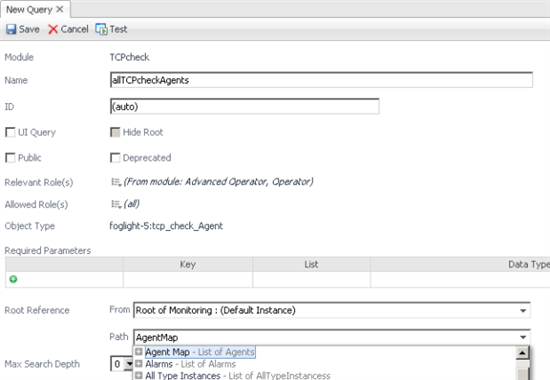550x380 pixels.
Task: Open the Path dropdown arrow
Action: tap(523, 337)
